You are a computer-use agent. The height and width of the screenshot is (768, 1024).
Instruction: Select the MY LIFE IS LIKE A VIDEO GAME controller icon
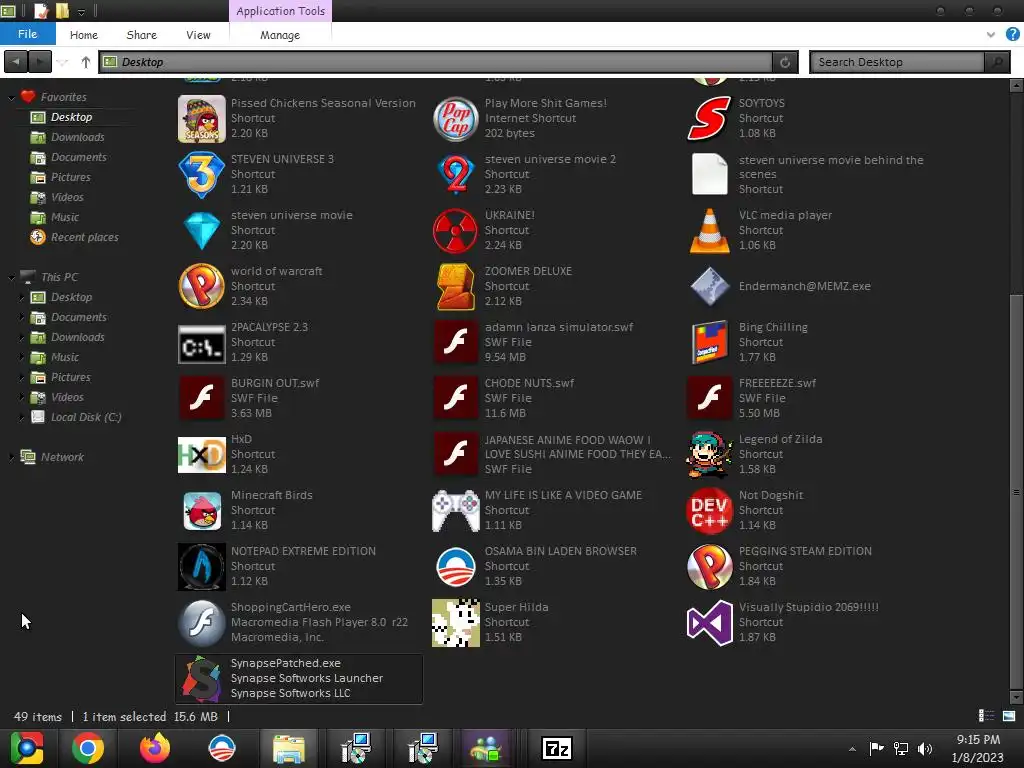tap(456, 511)
